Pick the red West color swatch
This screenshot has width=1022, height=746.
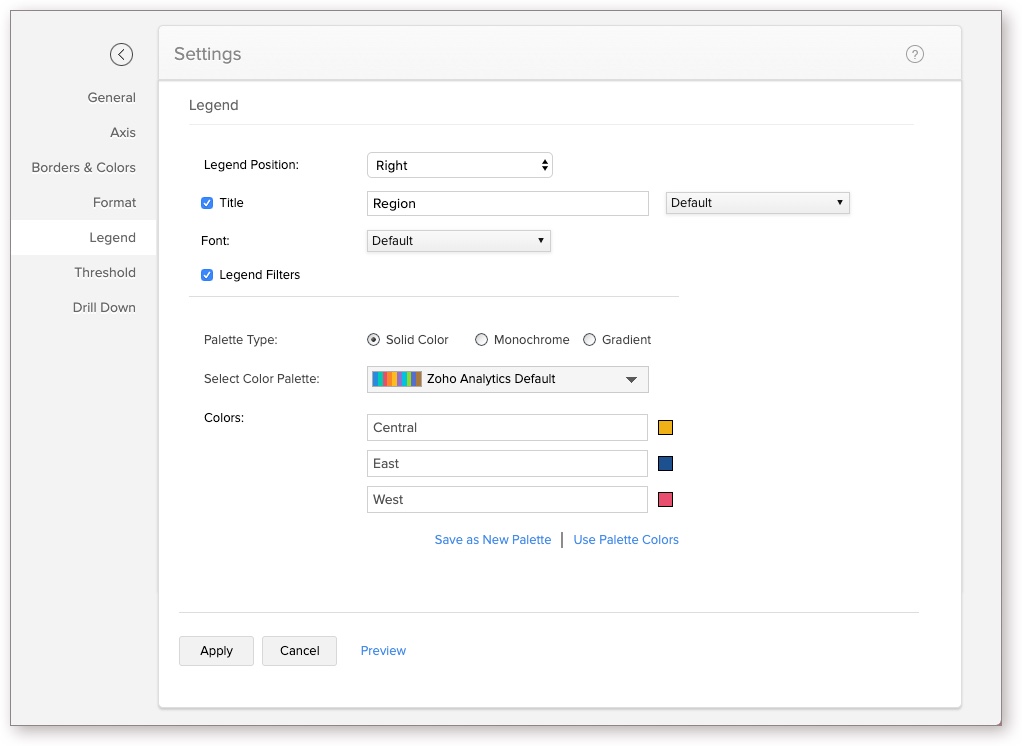[x=665, y=500]
